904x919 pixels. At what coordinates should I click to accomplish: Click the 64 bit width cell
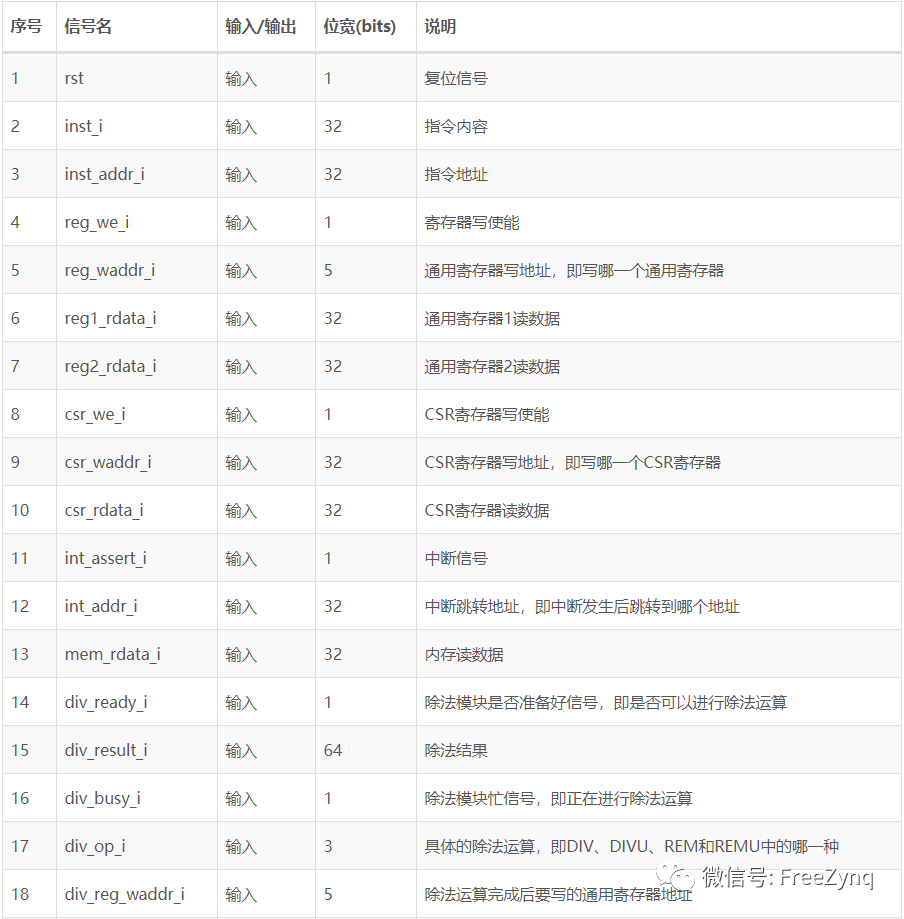[x=333, y=750]
